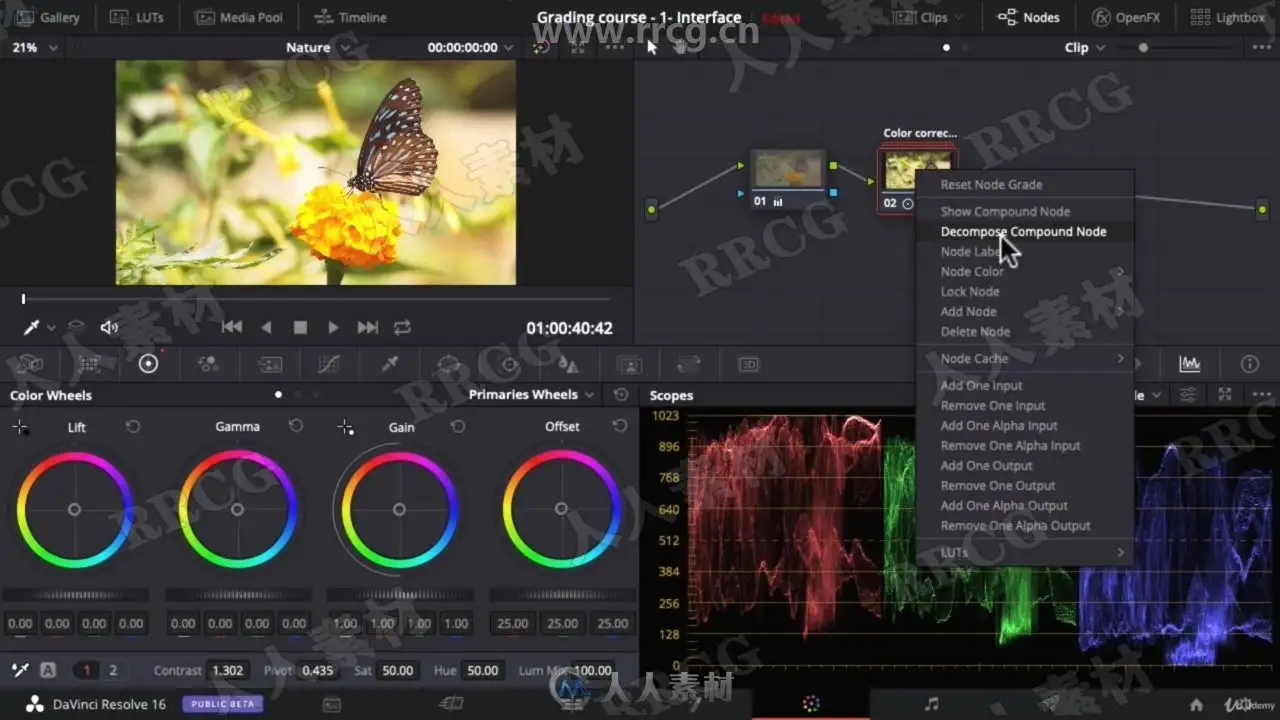Toggle loop playback
Image resolution: width=1280 pixels, height=720 pixels.
403,327
